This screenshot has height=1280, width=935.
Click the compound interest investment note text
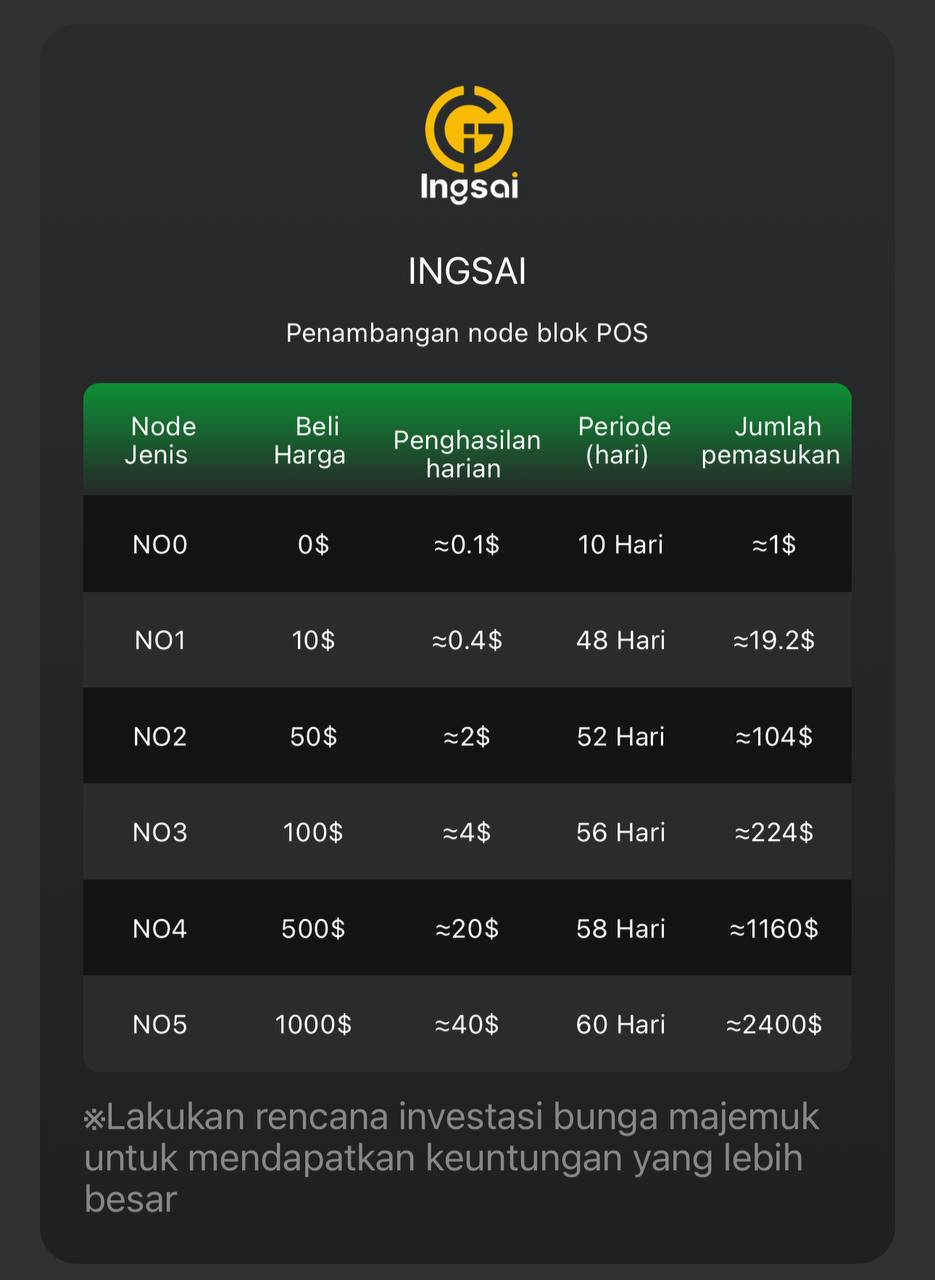coord(452,1157)
